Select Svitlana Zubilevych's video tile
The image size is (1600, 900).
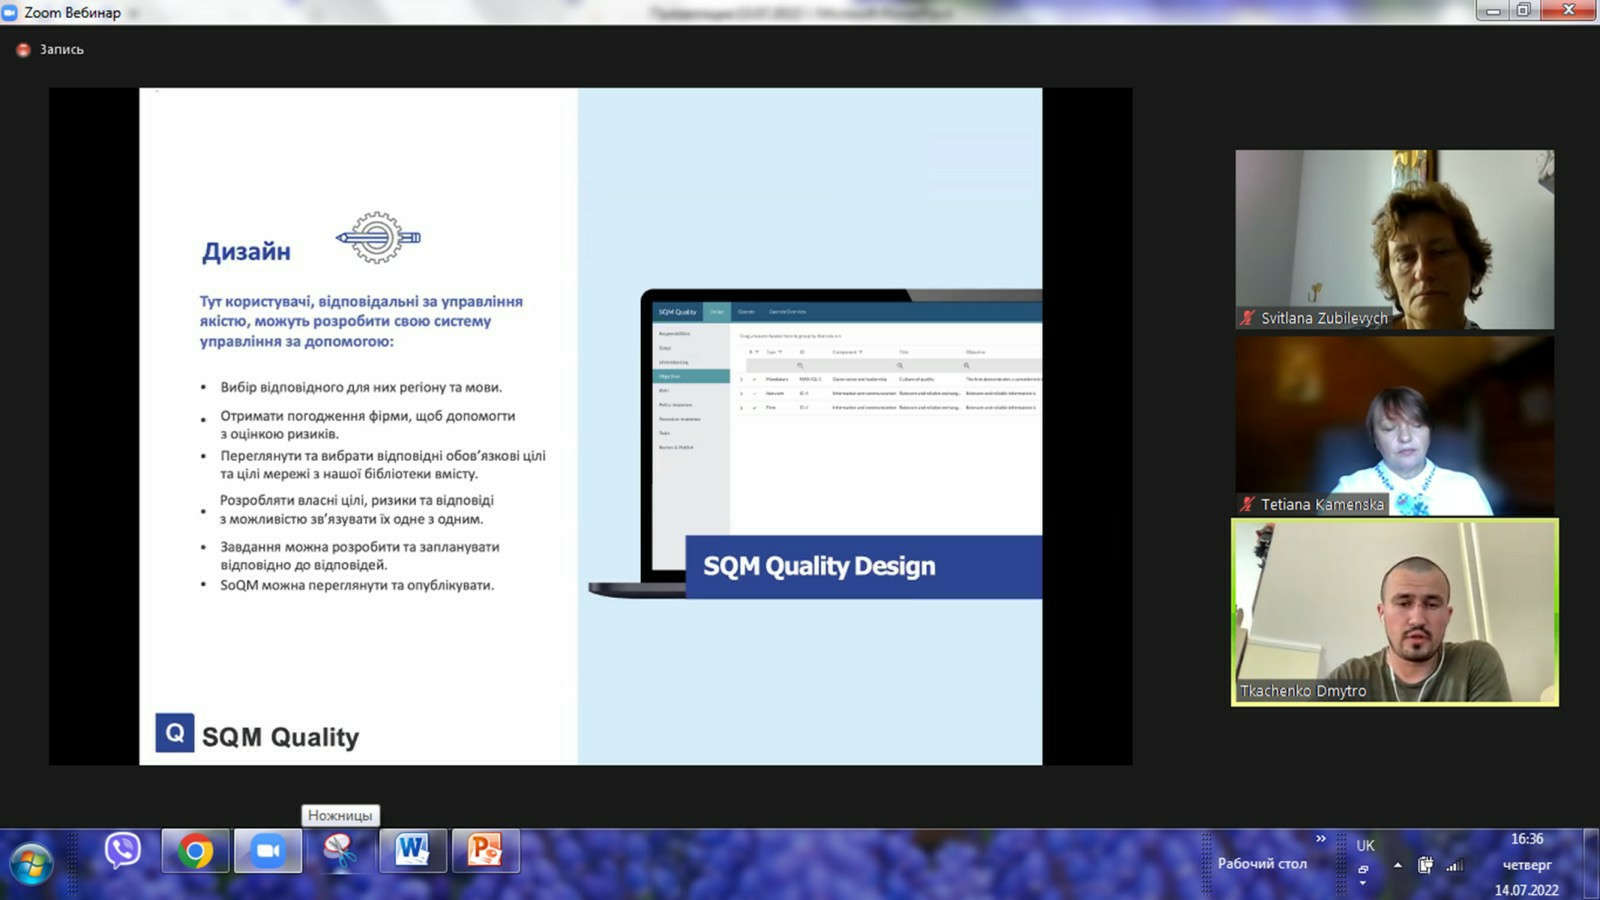(x=1394, y=239)
